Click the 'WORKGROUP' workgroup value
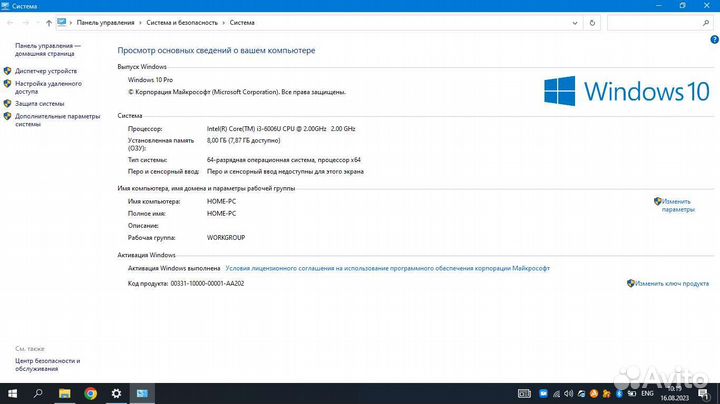This screenshot has height=404, width=720. (226, 238)
